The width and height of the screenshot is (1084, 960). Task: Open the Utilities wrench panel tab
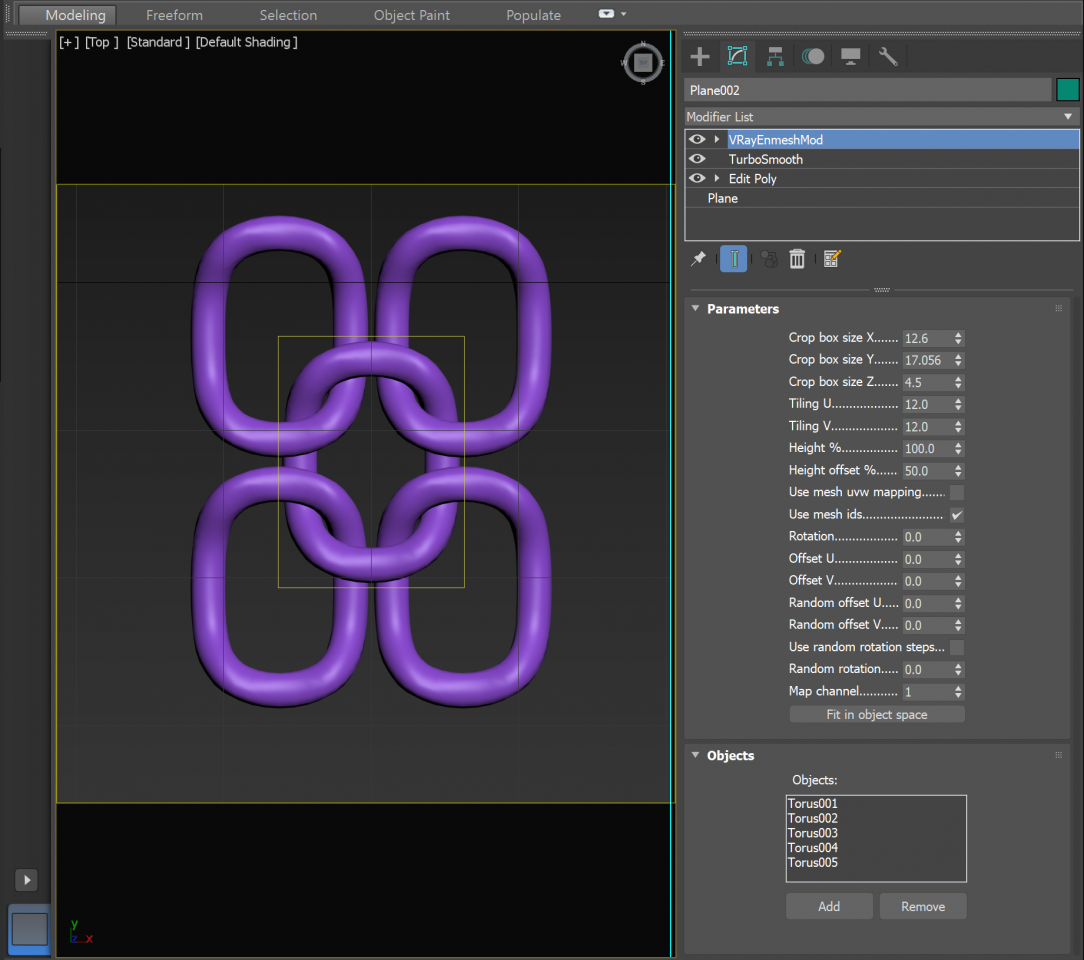(888, 56)
